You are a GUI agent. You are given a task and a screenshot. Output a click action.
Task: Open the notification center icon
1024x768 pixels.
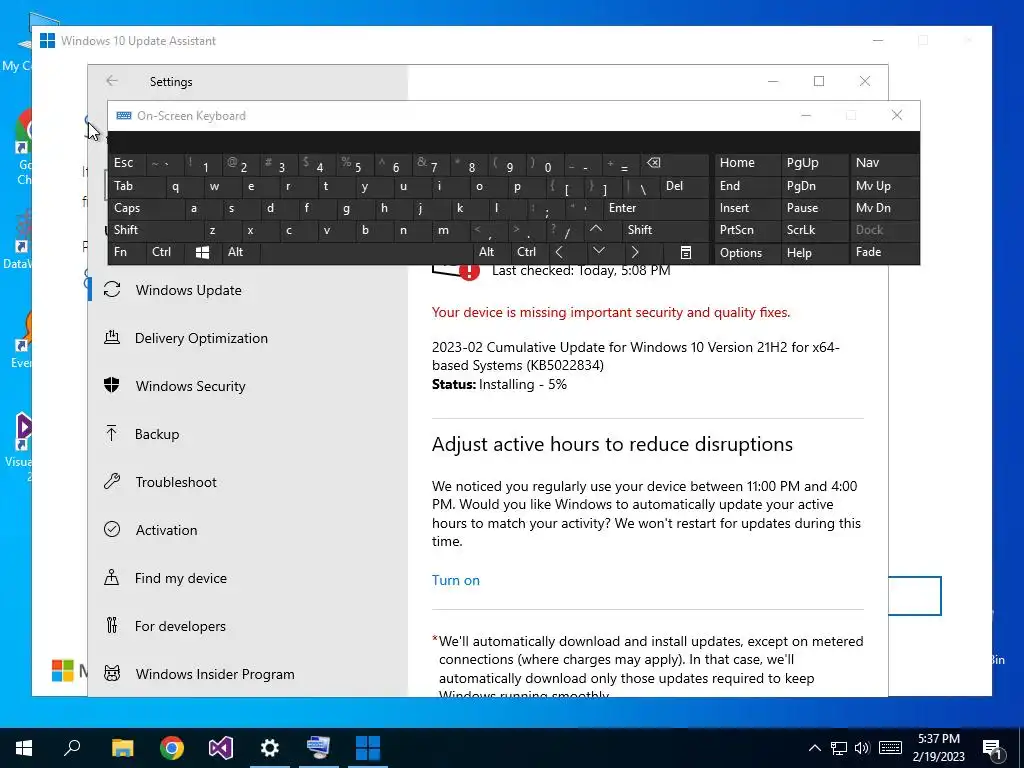coord(992,748)
